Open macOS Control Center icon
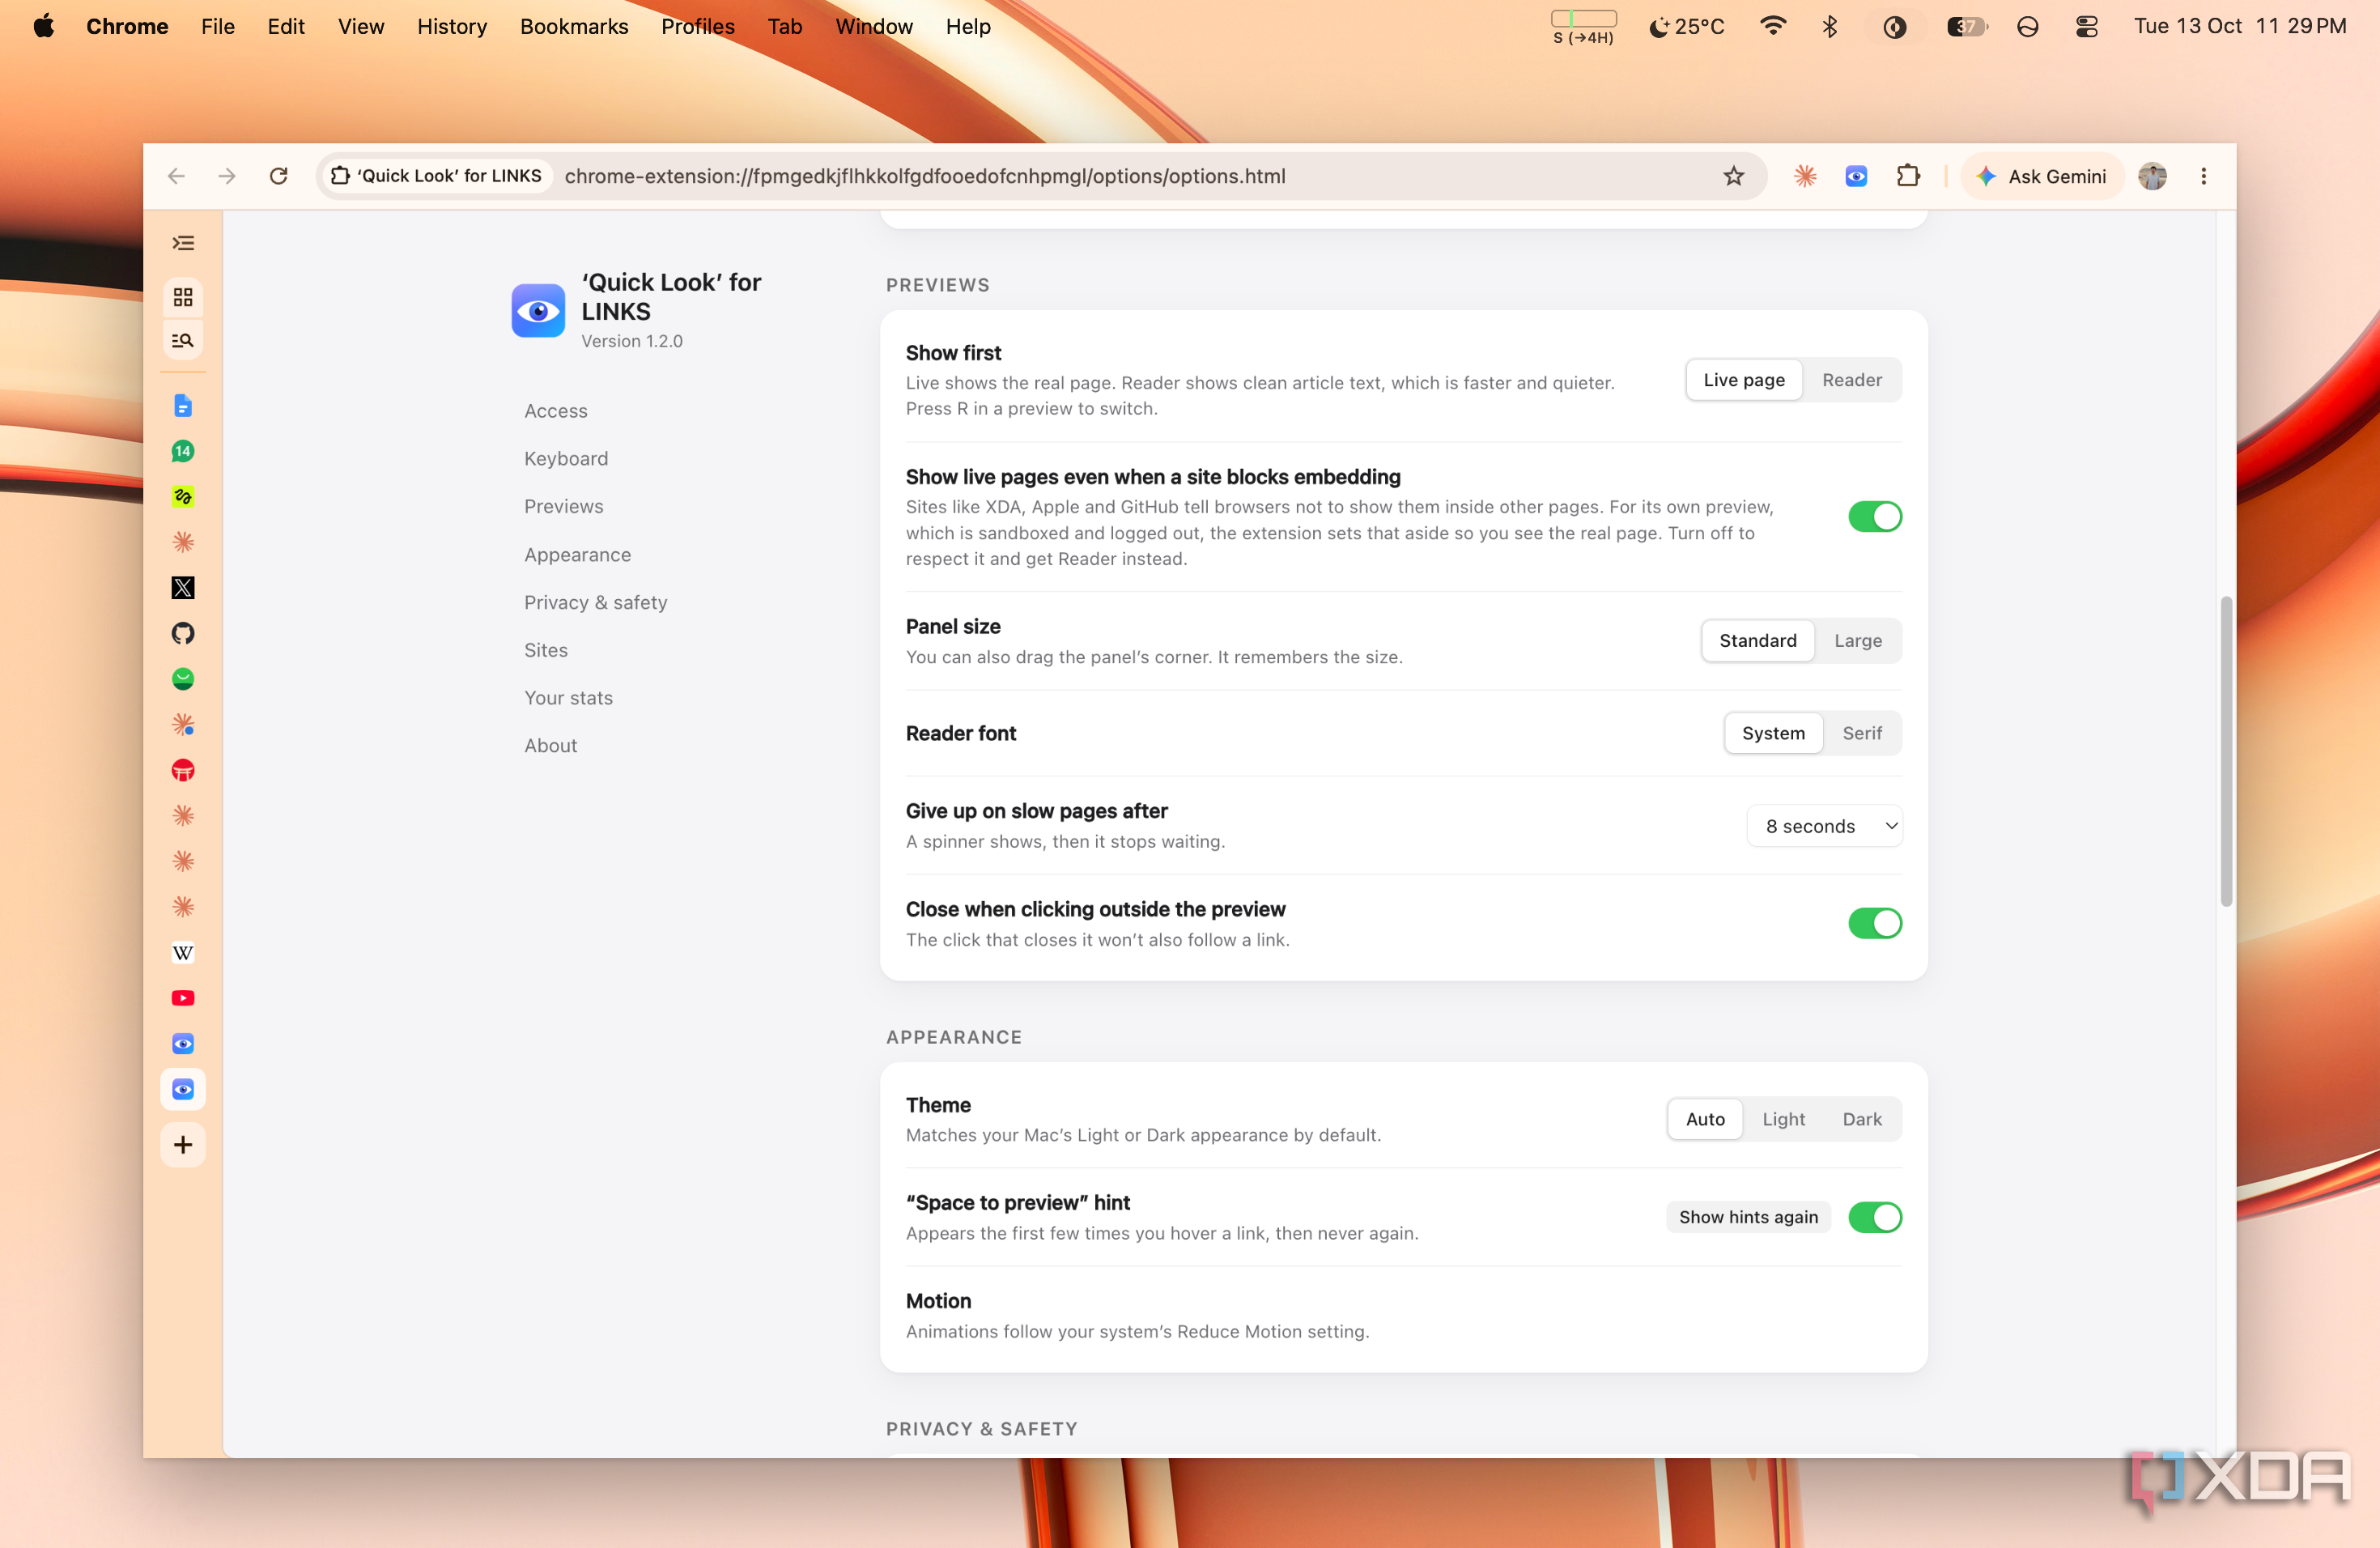 coord(2087,27)
